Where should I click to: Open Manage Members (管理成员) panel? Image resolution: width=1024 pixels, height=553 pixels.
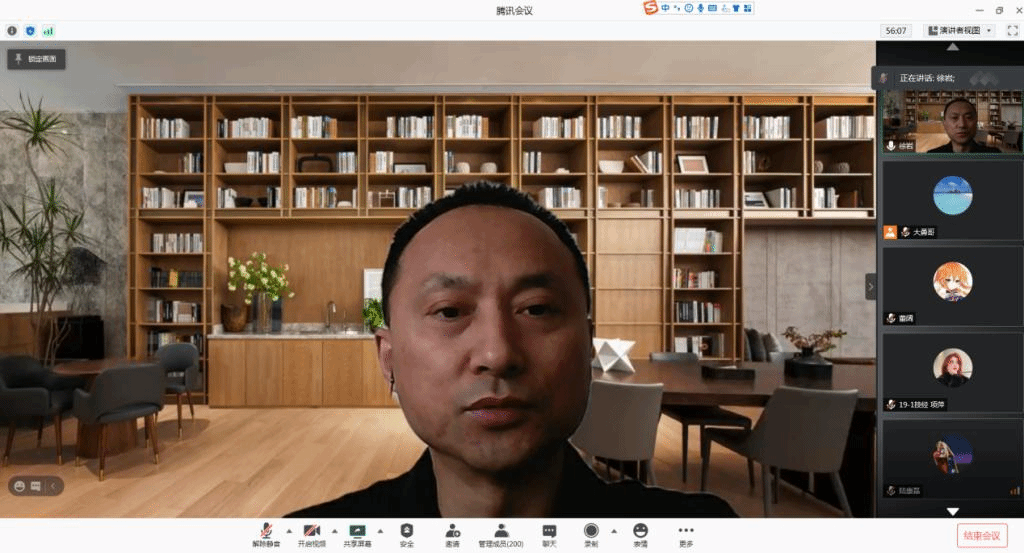pyautogui.click(x=500, y=534)
